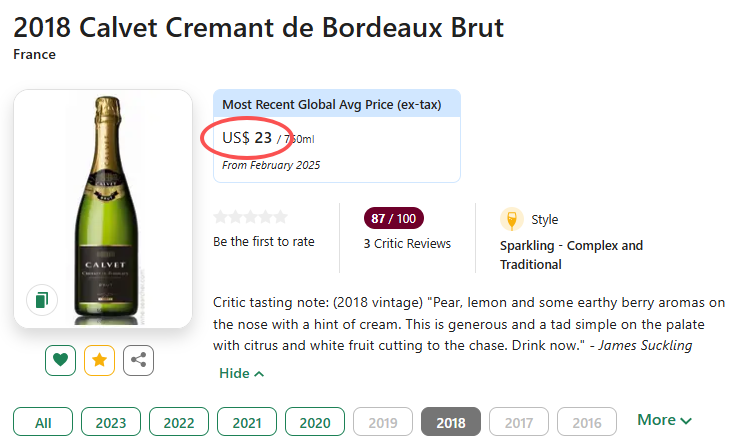The width and height of the screenshot is (732, 445).
Task: Choose the 2017 vintage tab
Action: [x=519, y=422]
